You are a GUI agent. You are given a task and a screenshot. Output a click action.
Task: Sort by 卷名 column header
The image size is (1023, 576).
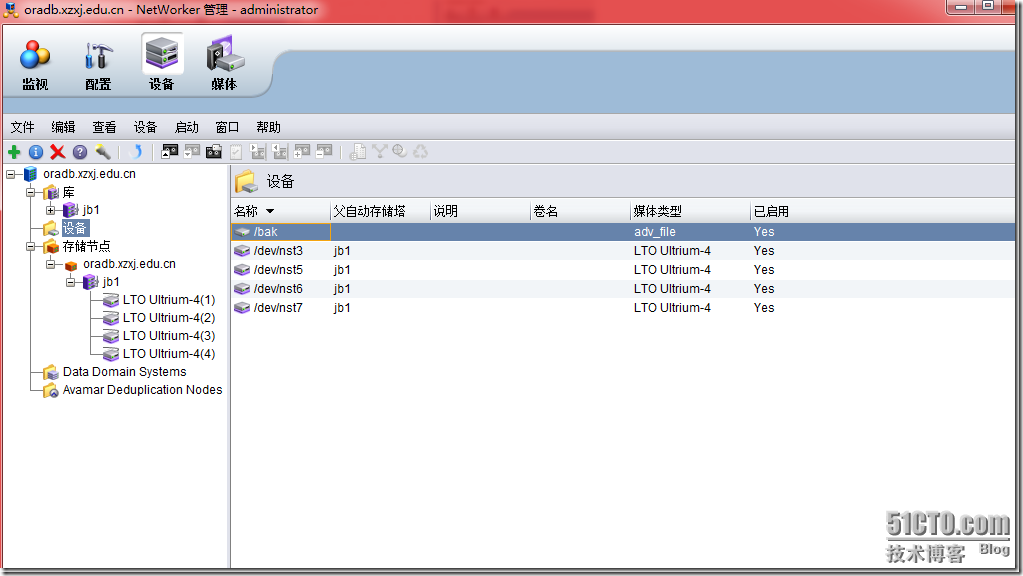pos(580,211)
